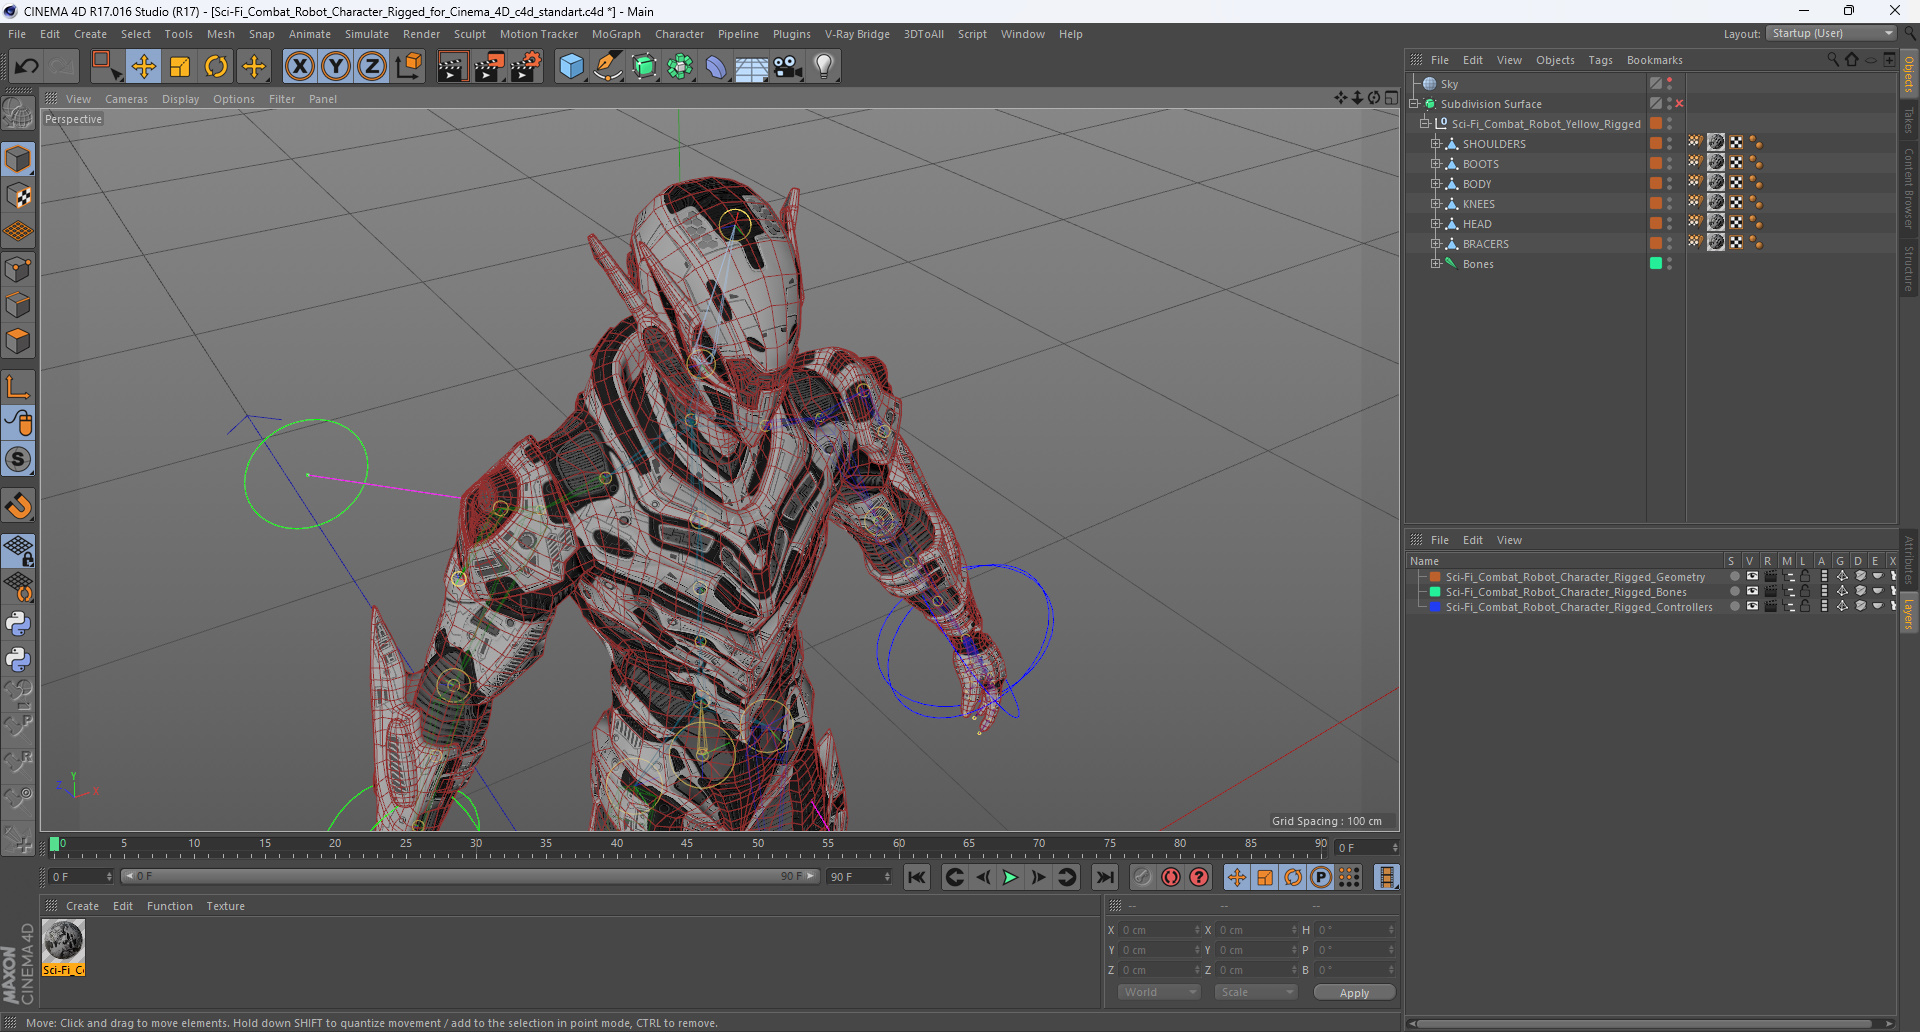Select the Scale tool in top toolbar
1920x1032 pixels.
tap(180, 67)
